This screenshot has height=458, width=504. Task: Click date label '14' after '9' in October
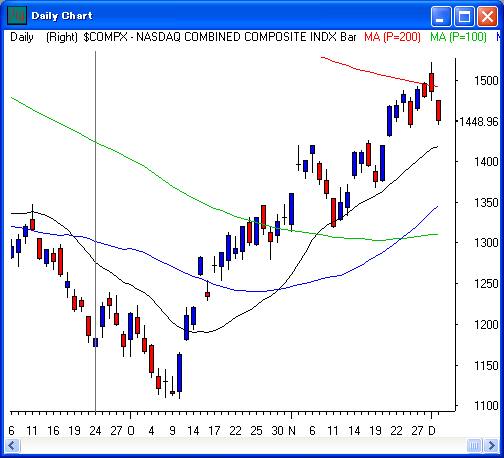coord(193,431)
